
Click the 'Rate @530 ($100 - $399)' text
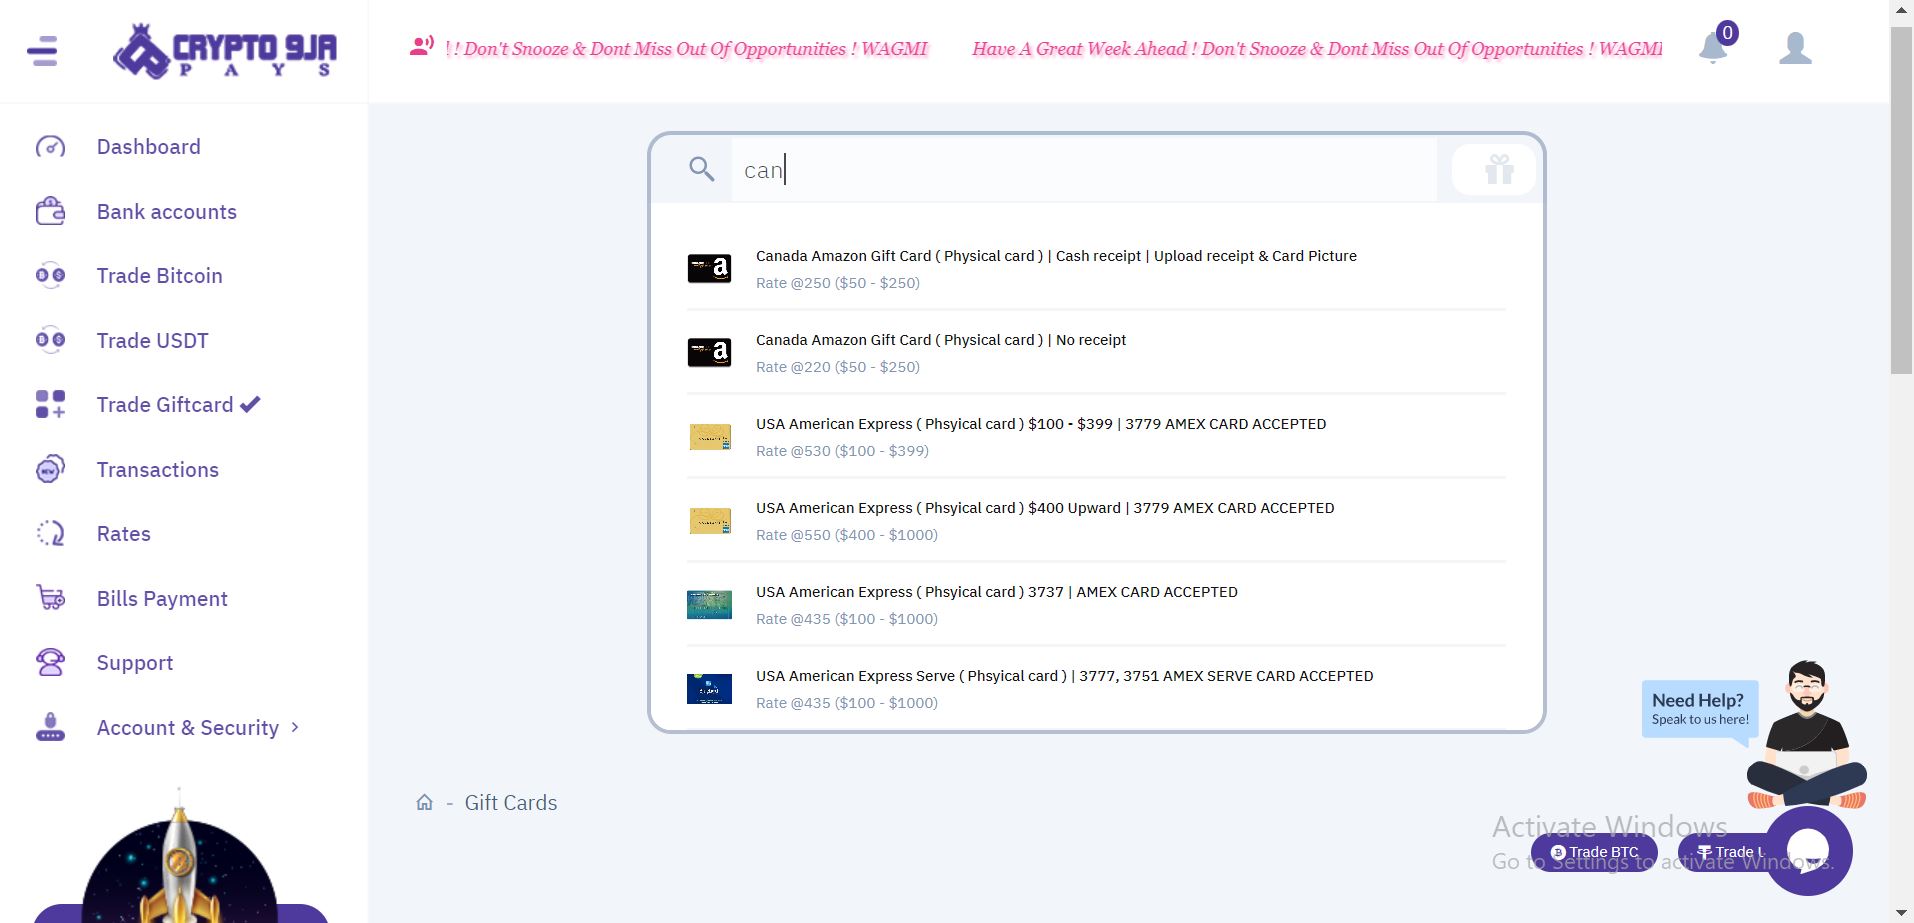pyautogui.click(x=842, y=451)
